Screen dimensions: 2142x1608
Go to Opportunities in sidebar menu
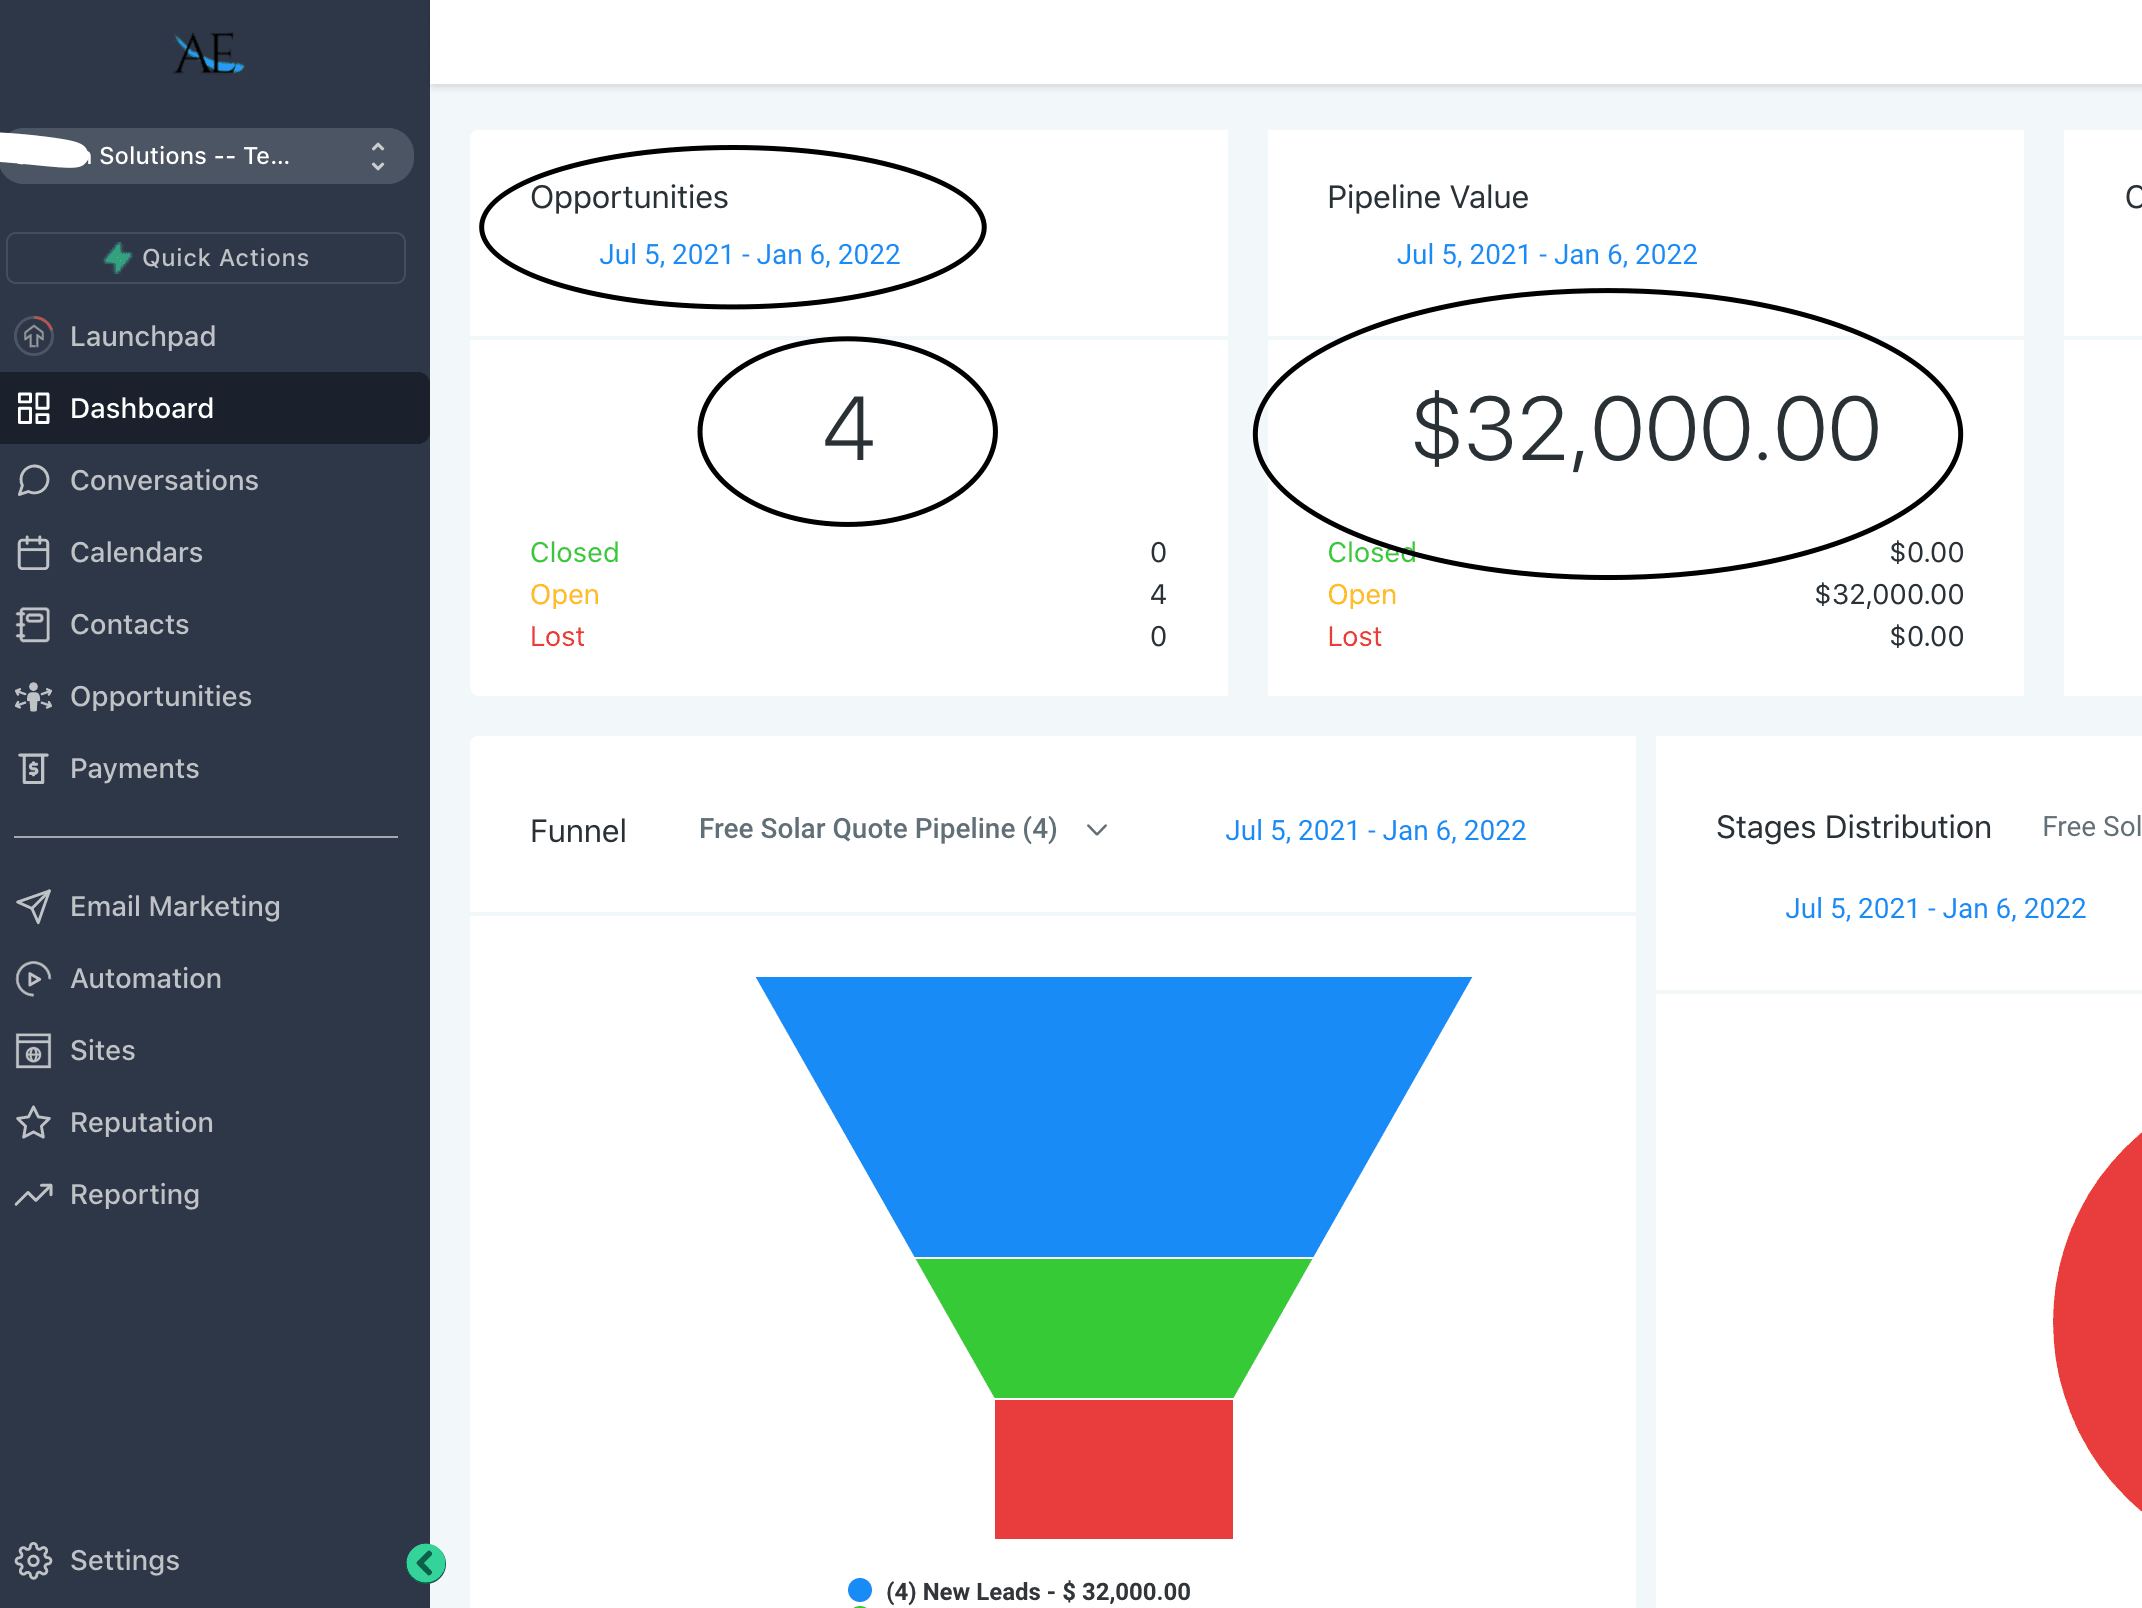tap(160, 696)
